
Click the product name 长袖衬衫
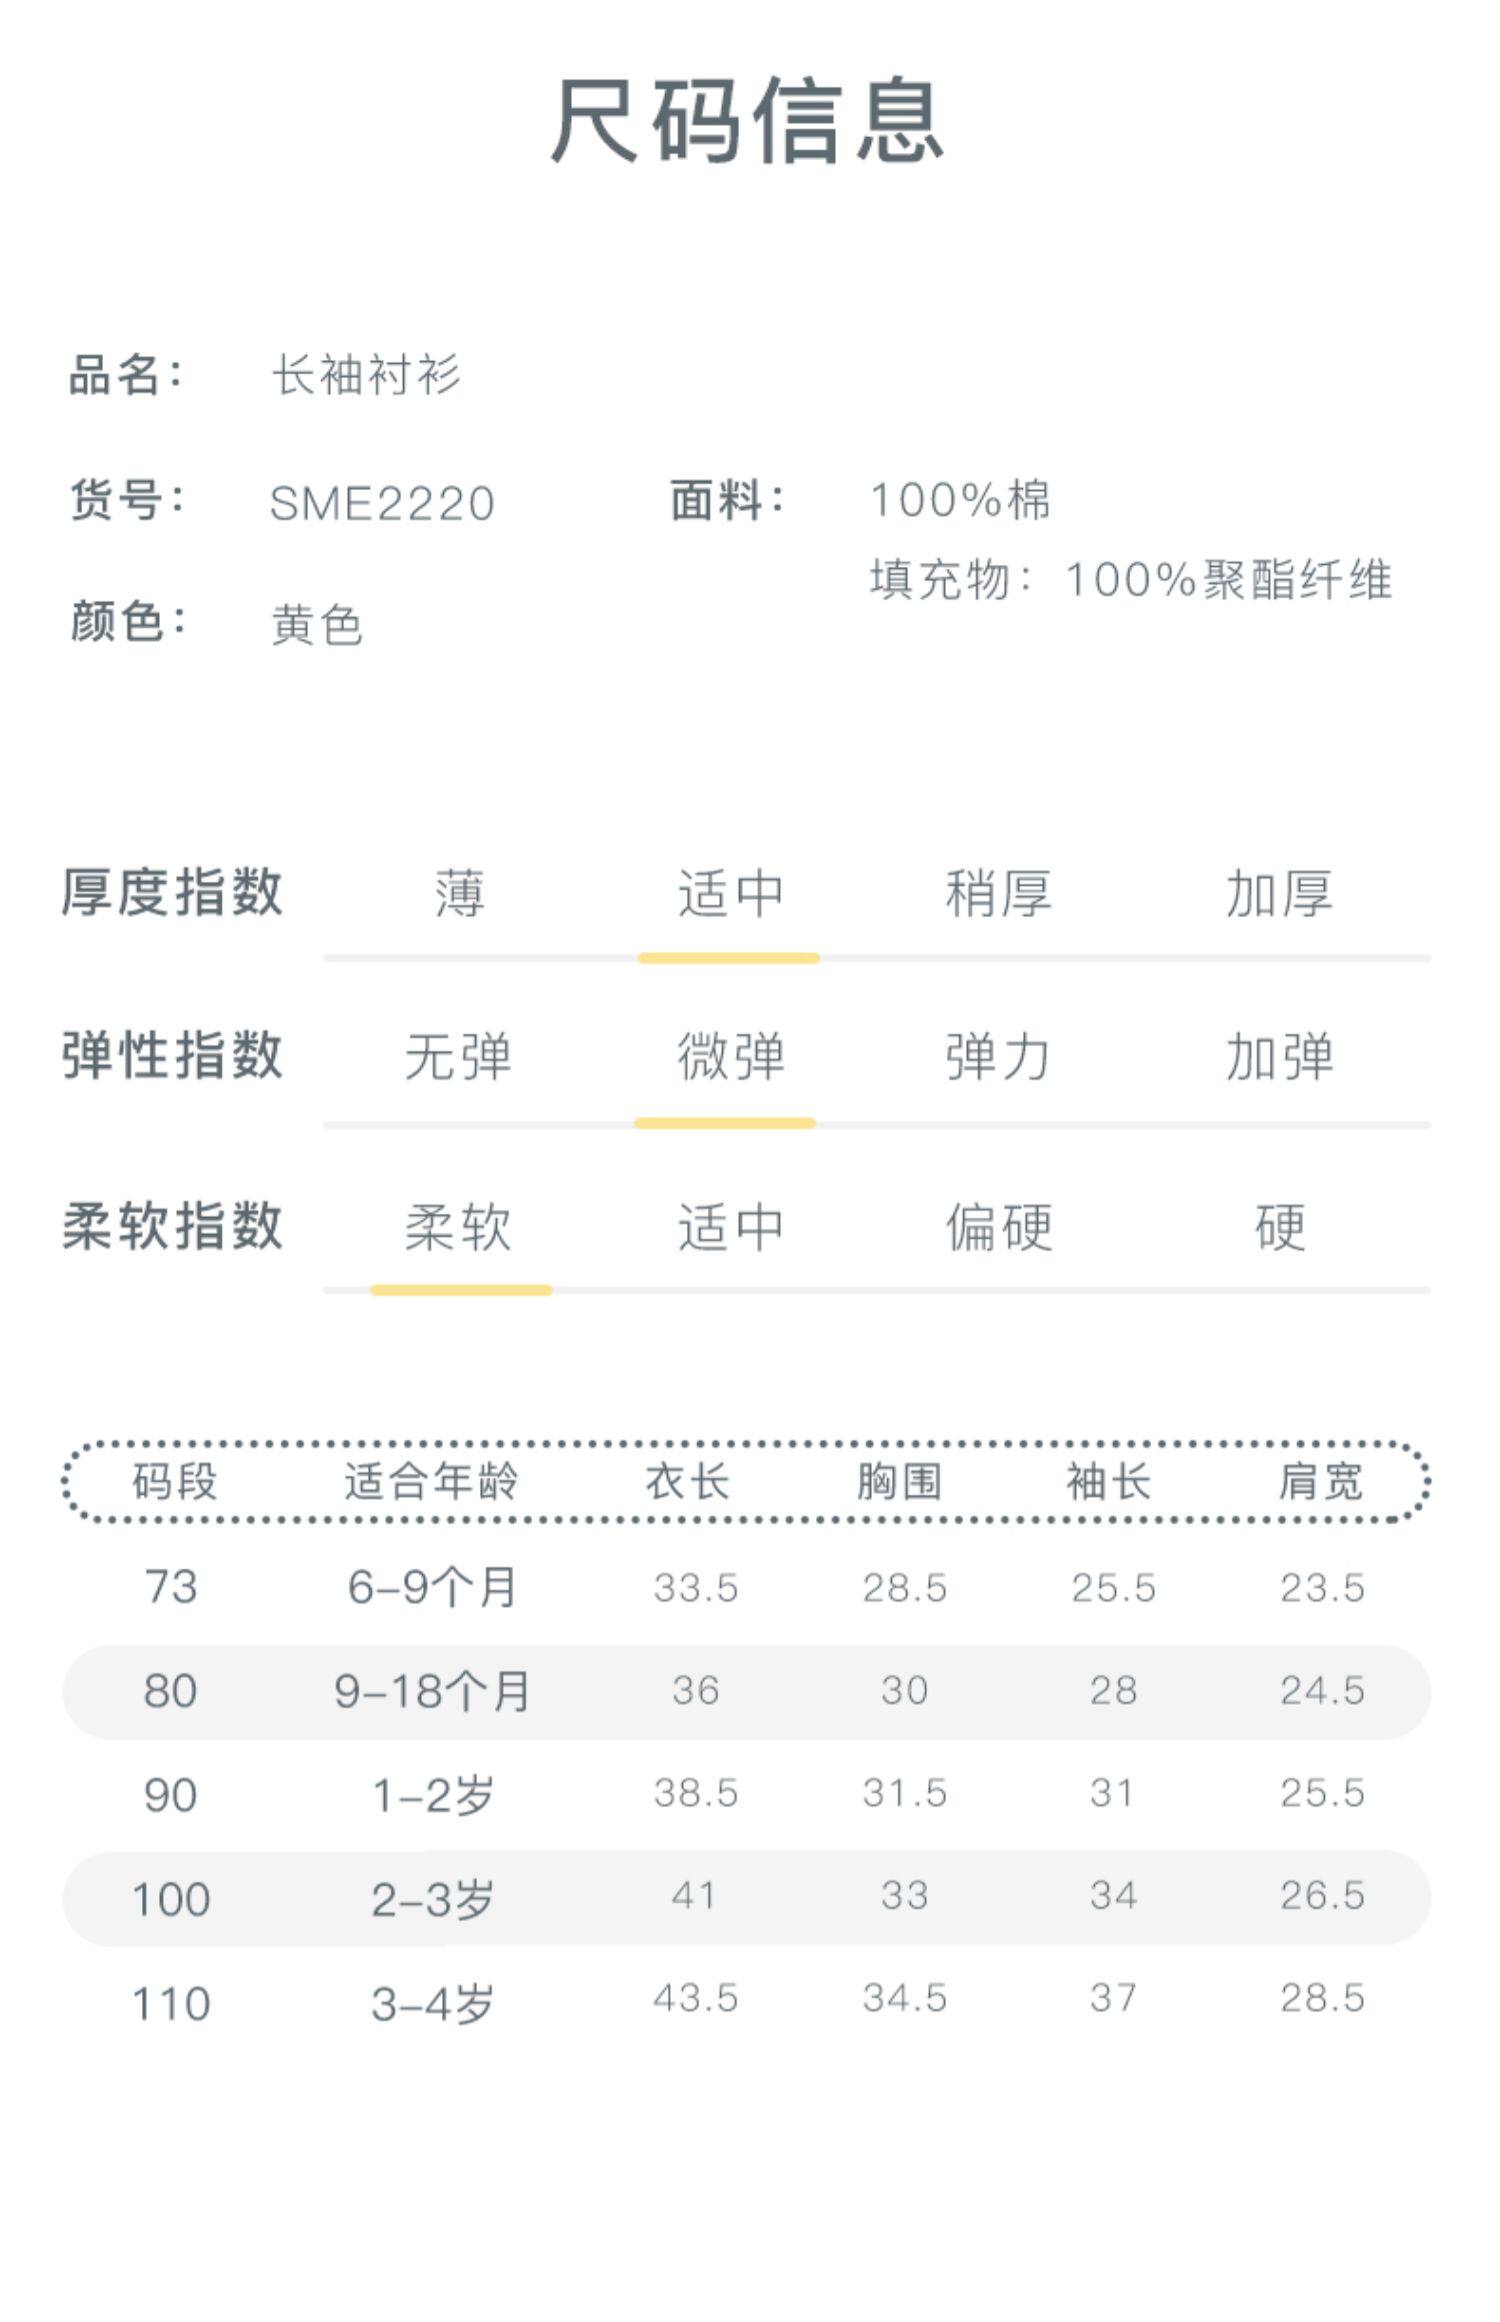click(x=367, y=375)
